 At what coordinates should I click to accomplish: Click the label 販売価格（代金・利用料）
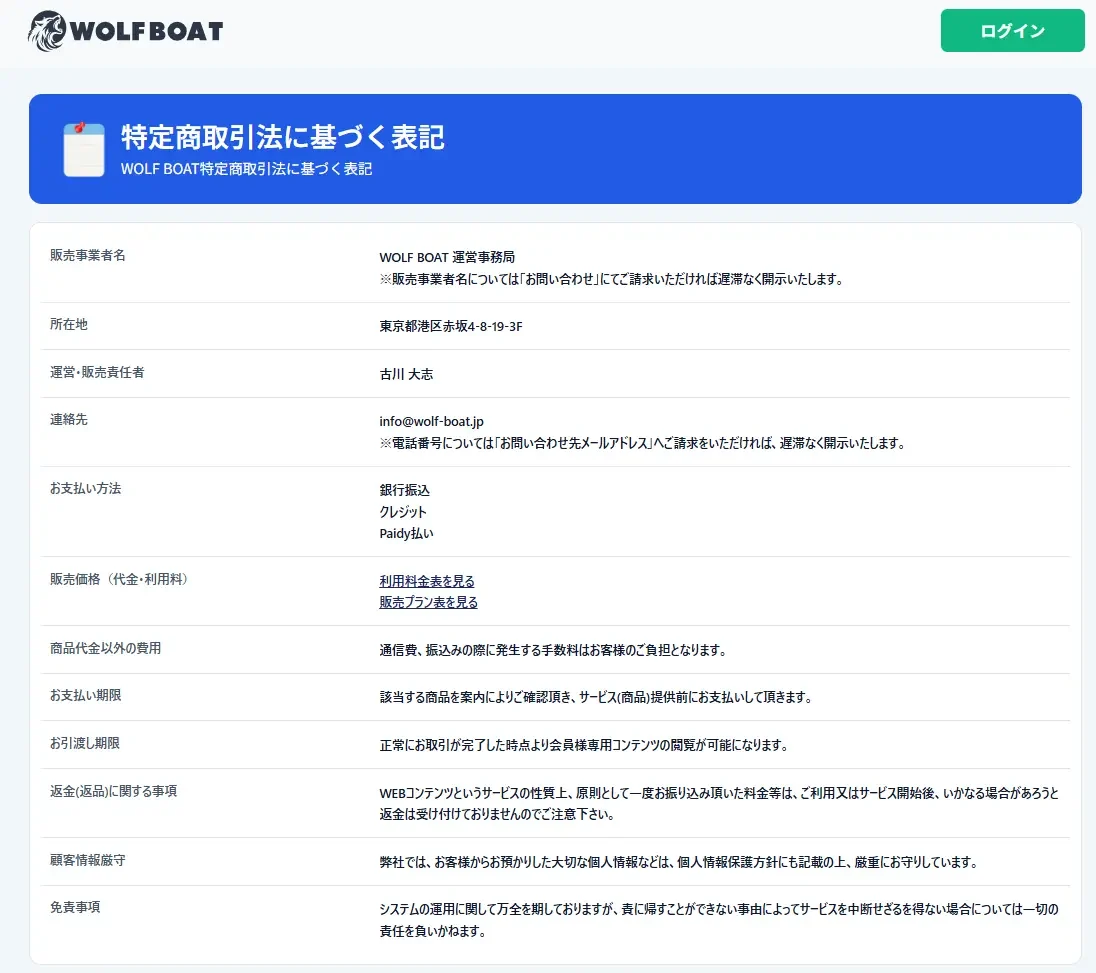(119, 579)
